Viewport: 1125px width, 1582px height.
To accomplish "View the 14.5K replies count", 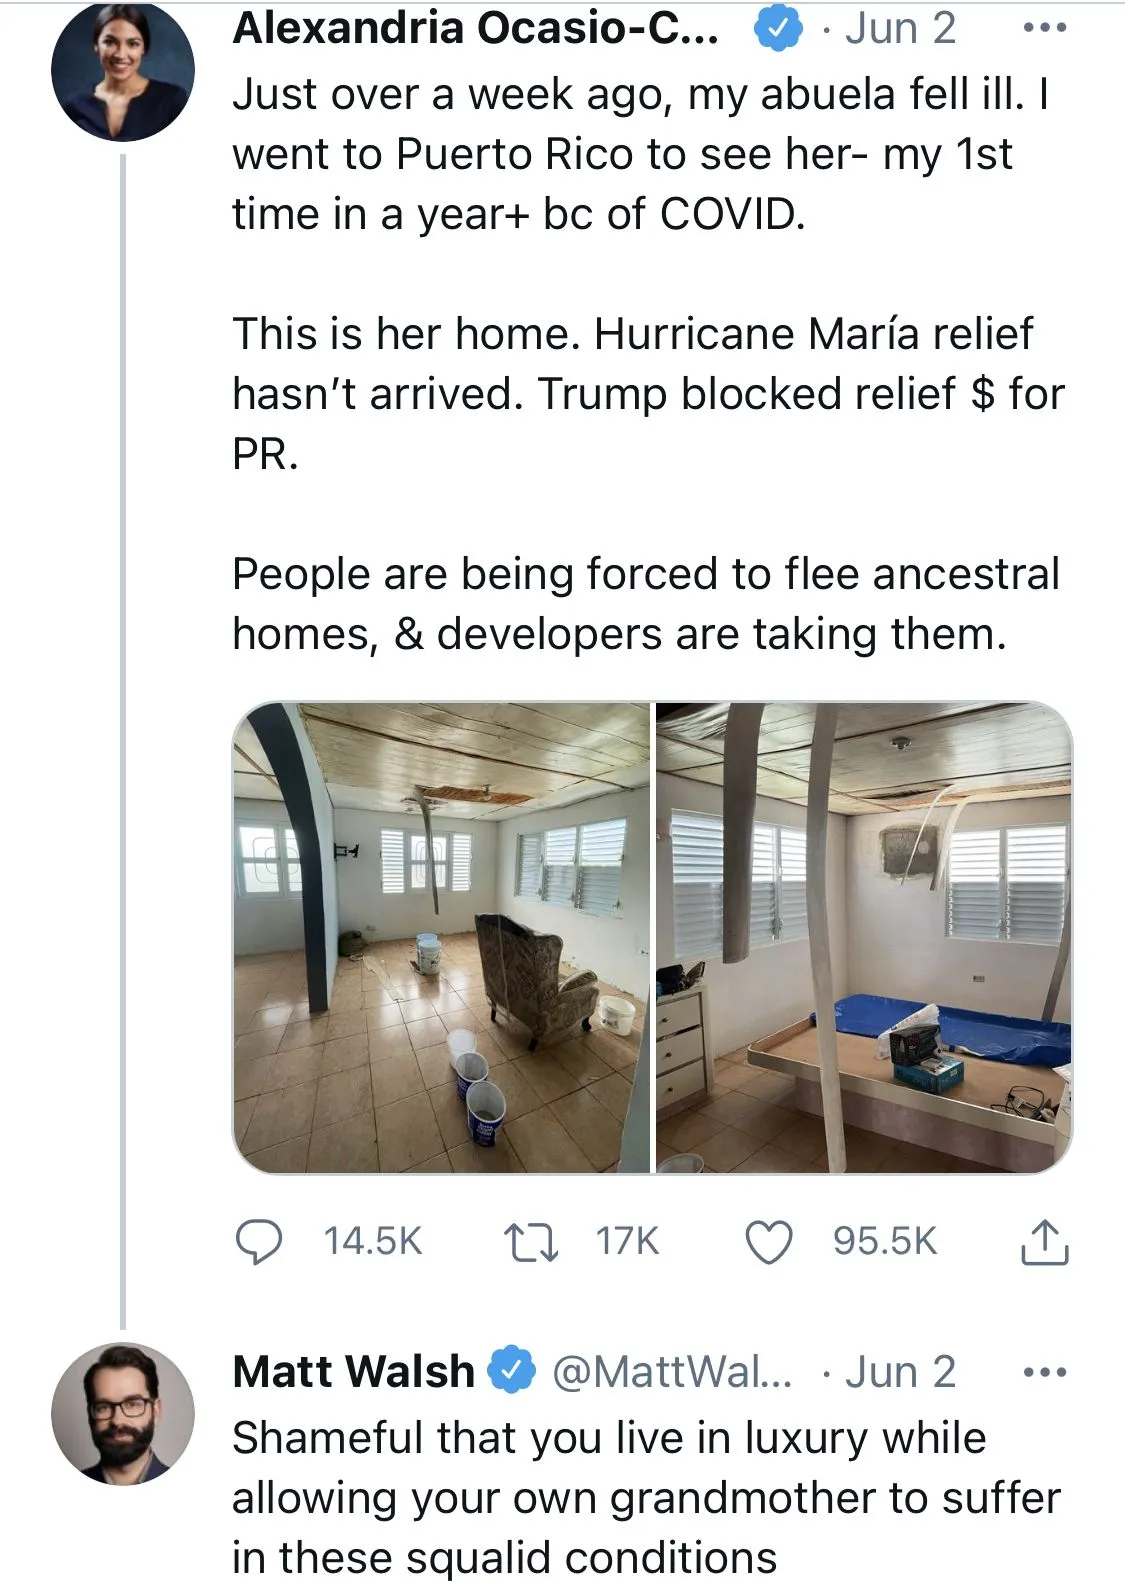I will pos(372,1242).
